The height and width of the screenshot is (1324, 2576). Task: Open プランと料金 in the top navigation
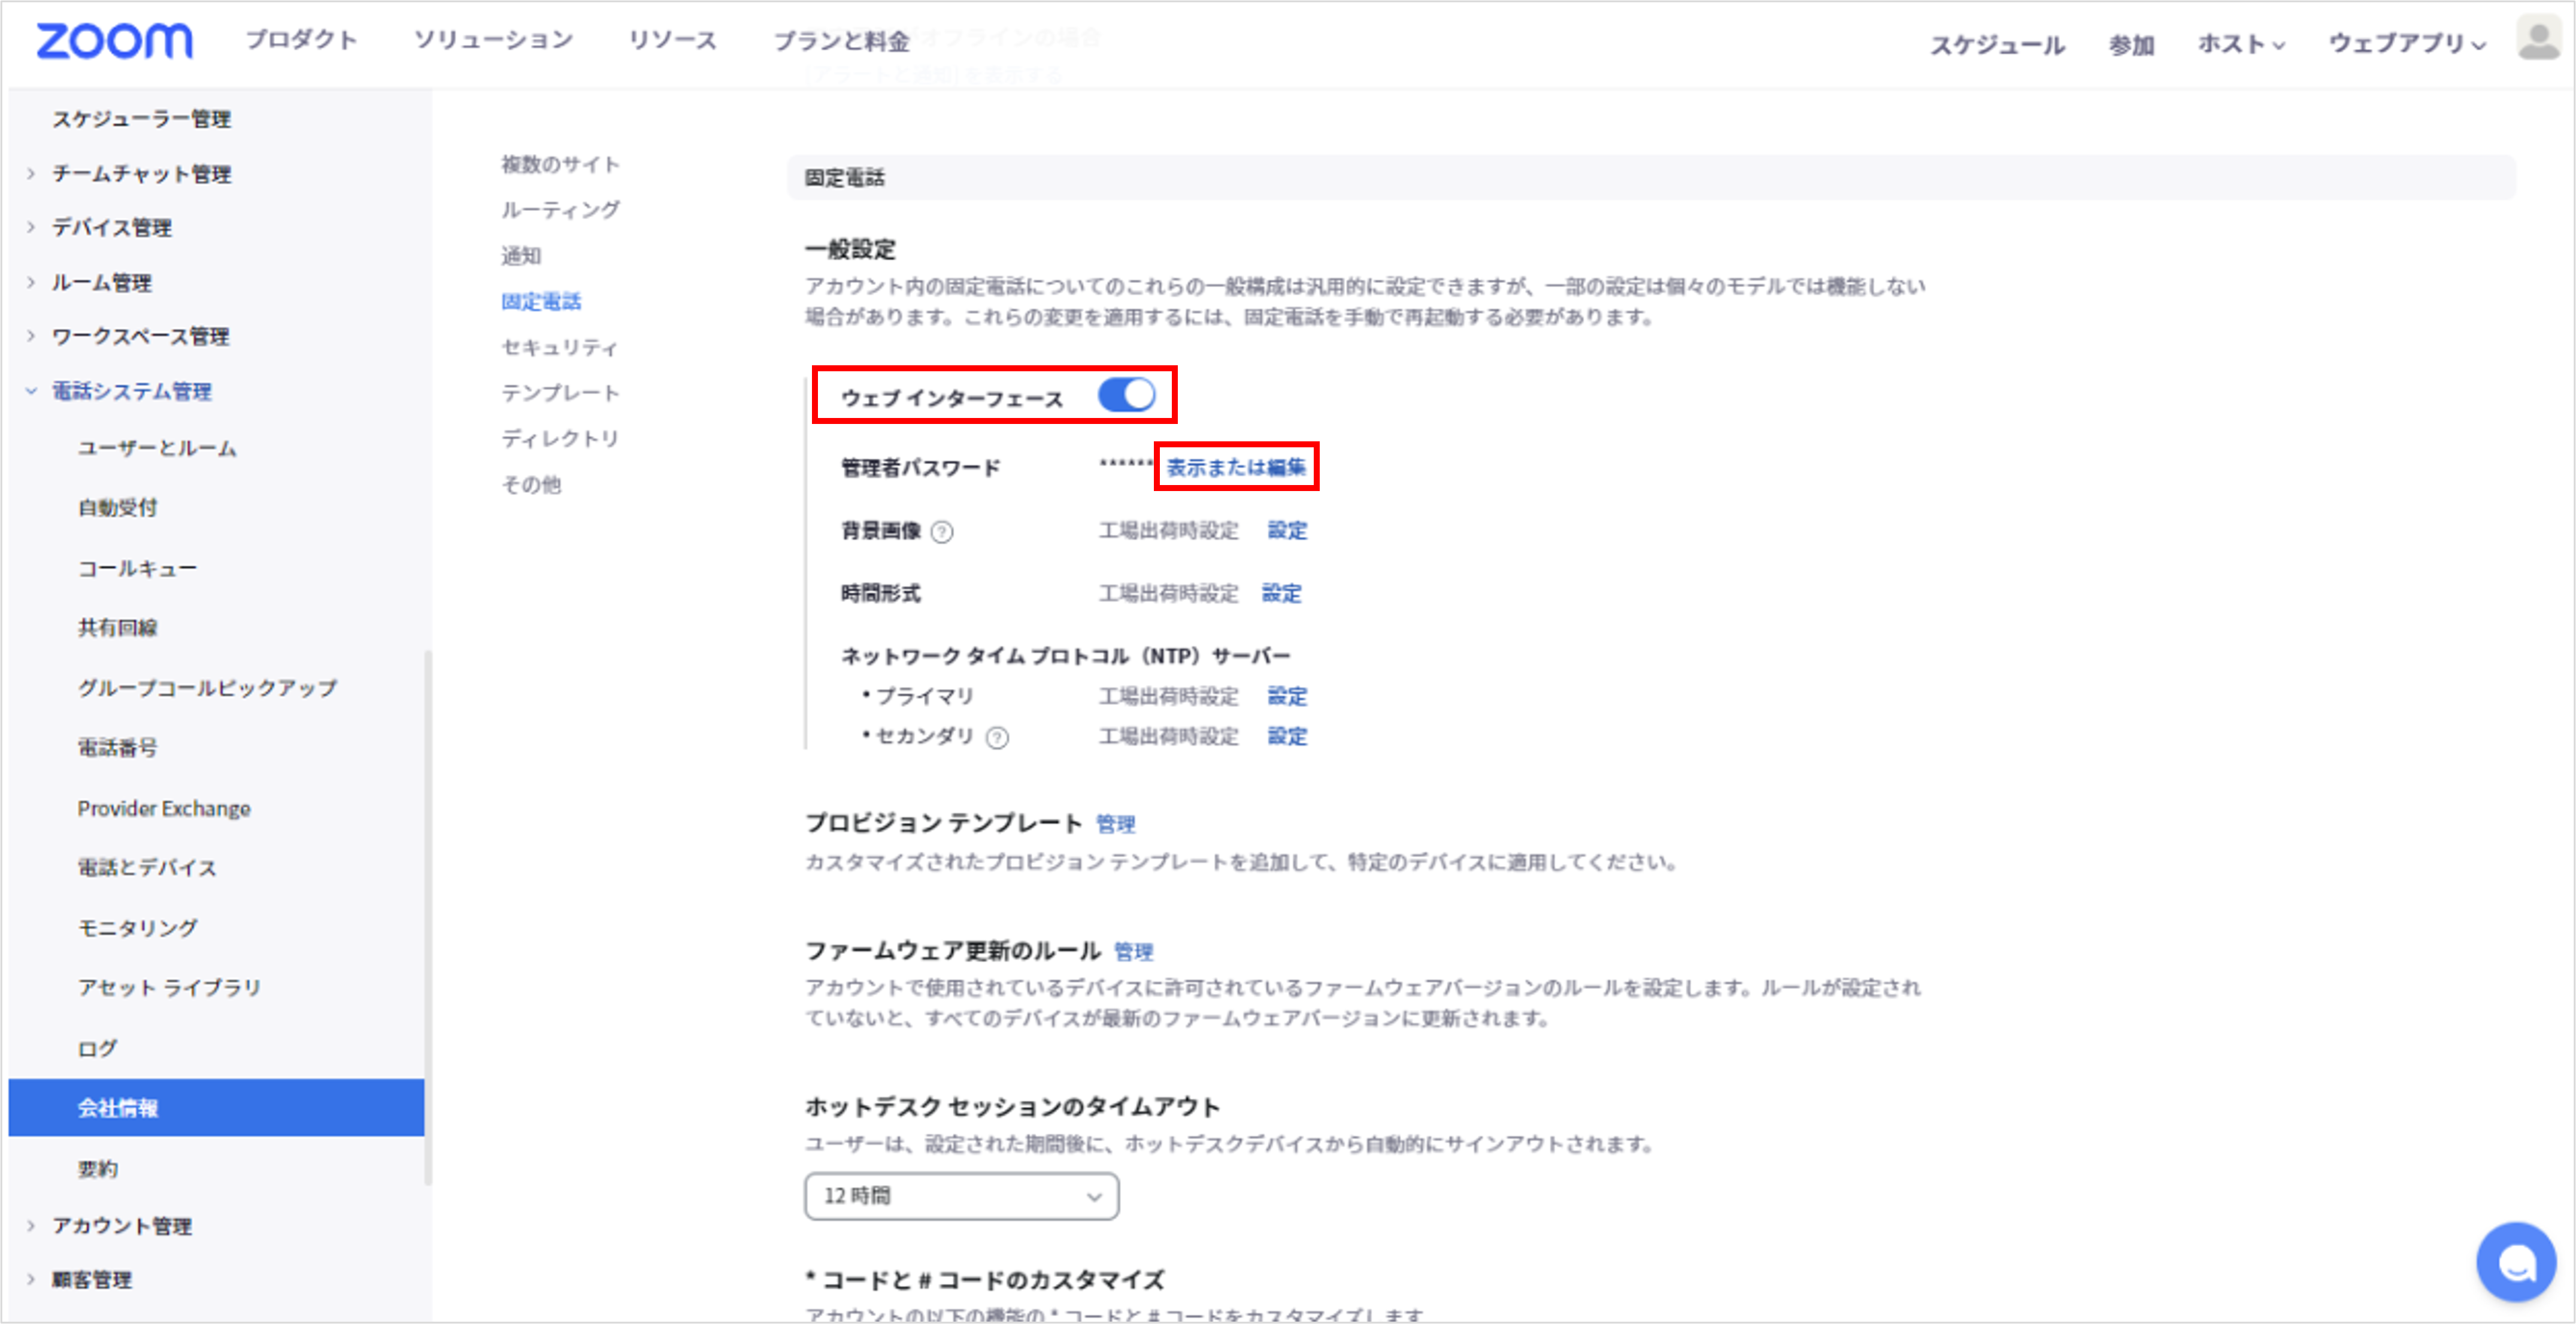tap(842, 41)
